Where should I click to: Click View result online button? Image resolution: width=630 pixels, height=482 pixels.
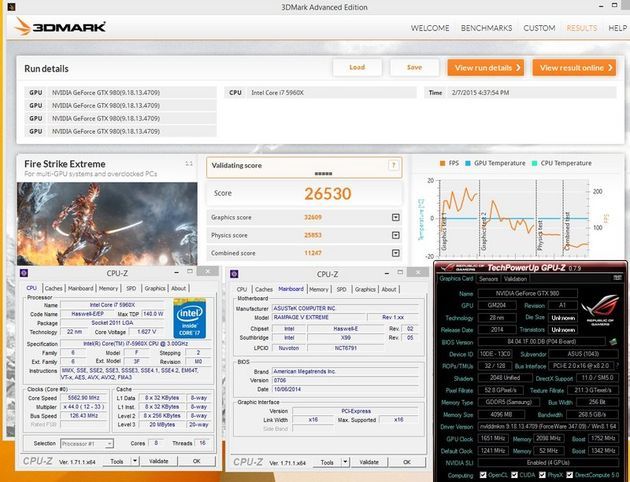click(575, 68)
